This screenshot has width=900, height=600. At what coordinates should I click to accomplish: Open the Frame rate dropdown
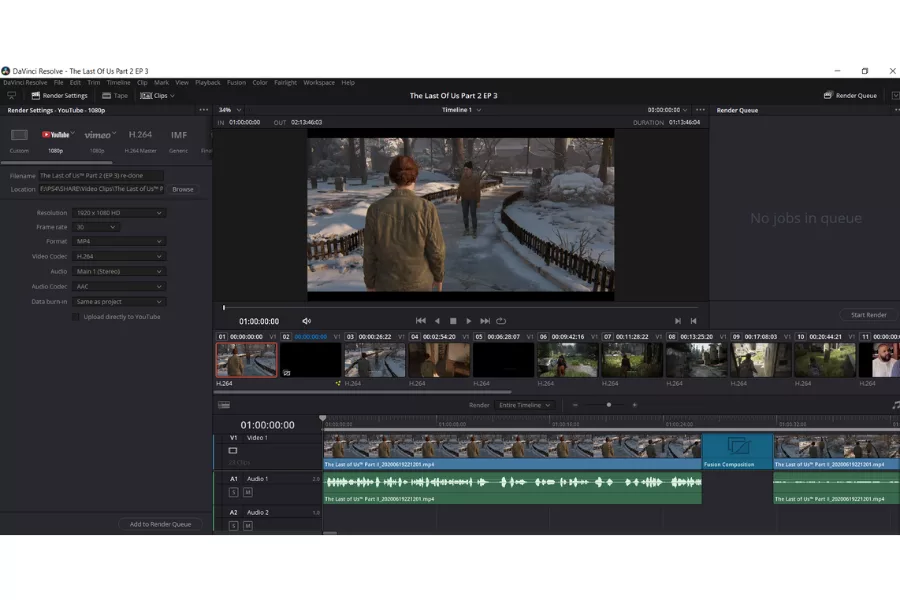click(95, 227)
